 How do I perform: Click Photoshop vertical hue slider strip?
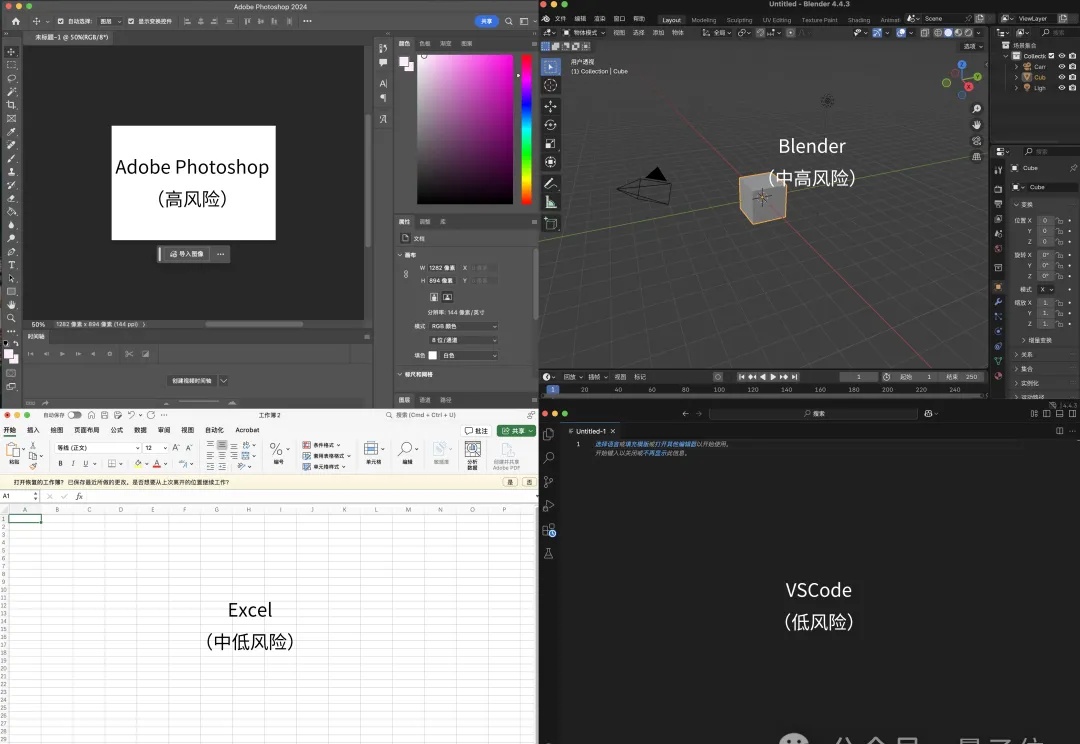pos(526,129)
